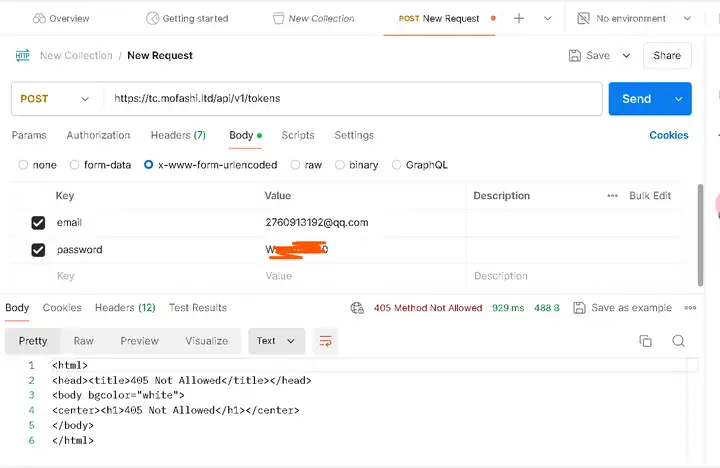Uncheck the email parameter checkbox
720x468 pixels.
[x=38, y=223]
